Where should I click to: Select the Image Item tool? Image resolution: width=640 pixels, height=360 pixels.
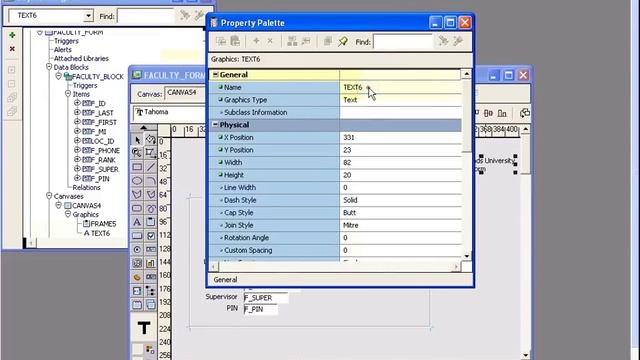click(x=137, y=263)
